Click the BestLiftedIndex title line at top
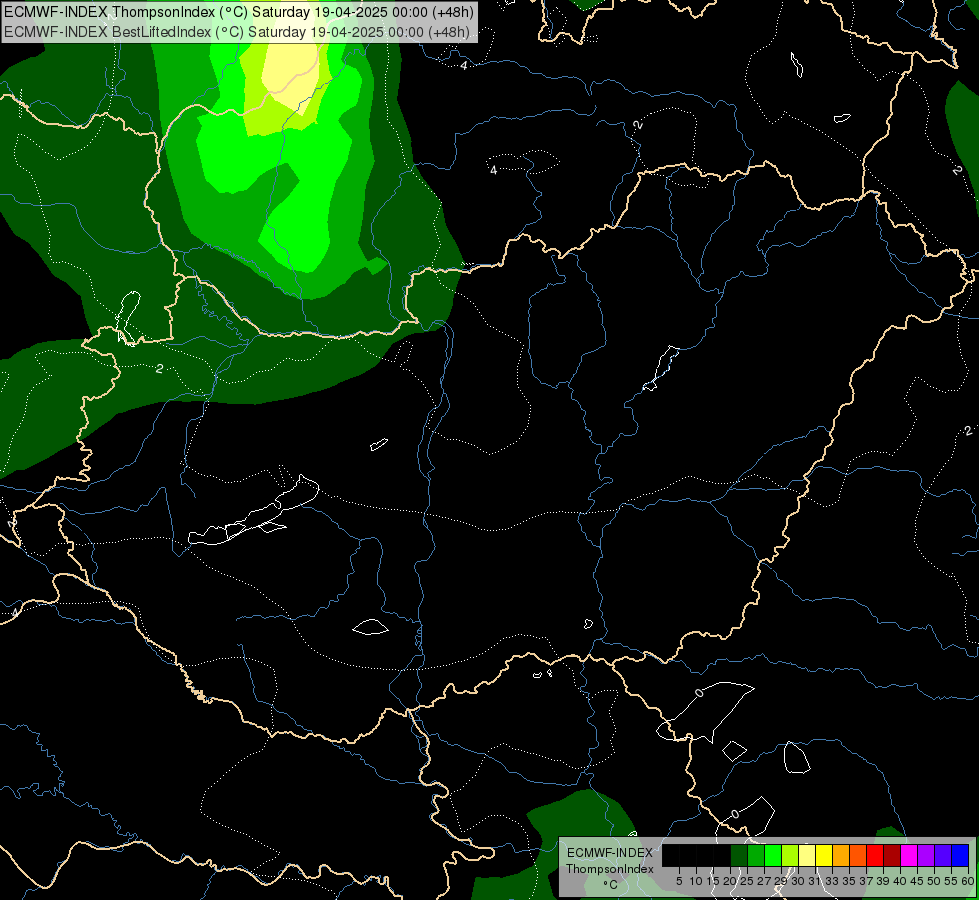Viewport: 979px width, 900px height. (x=236, y=32)
